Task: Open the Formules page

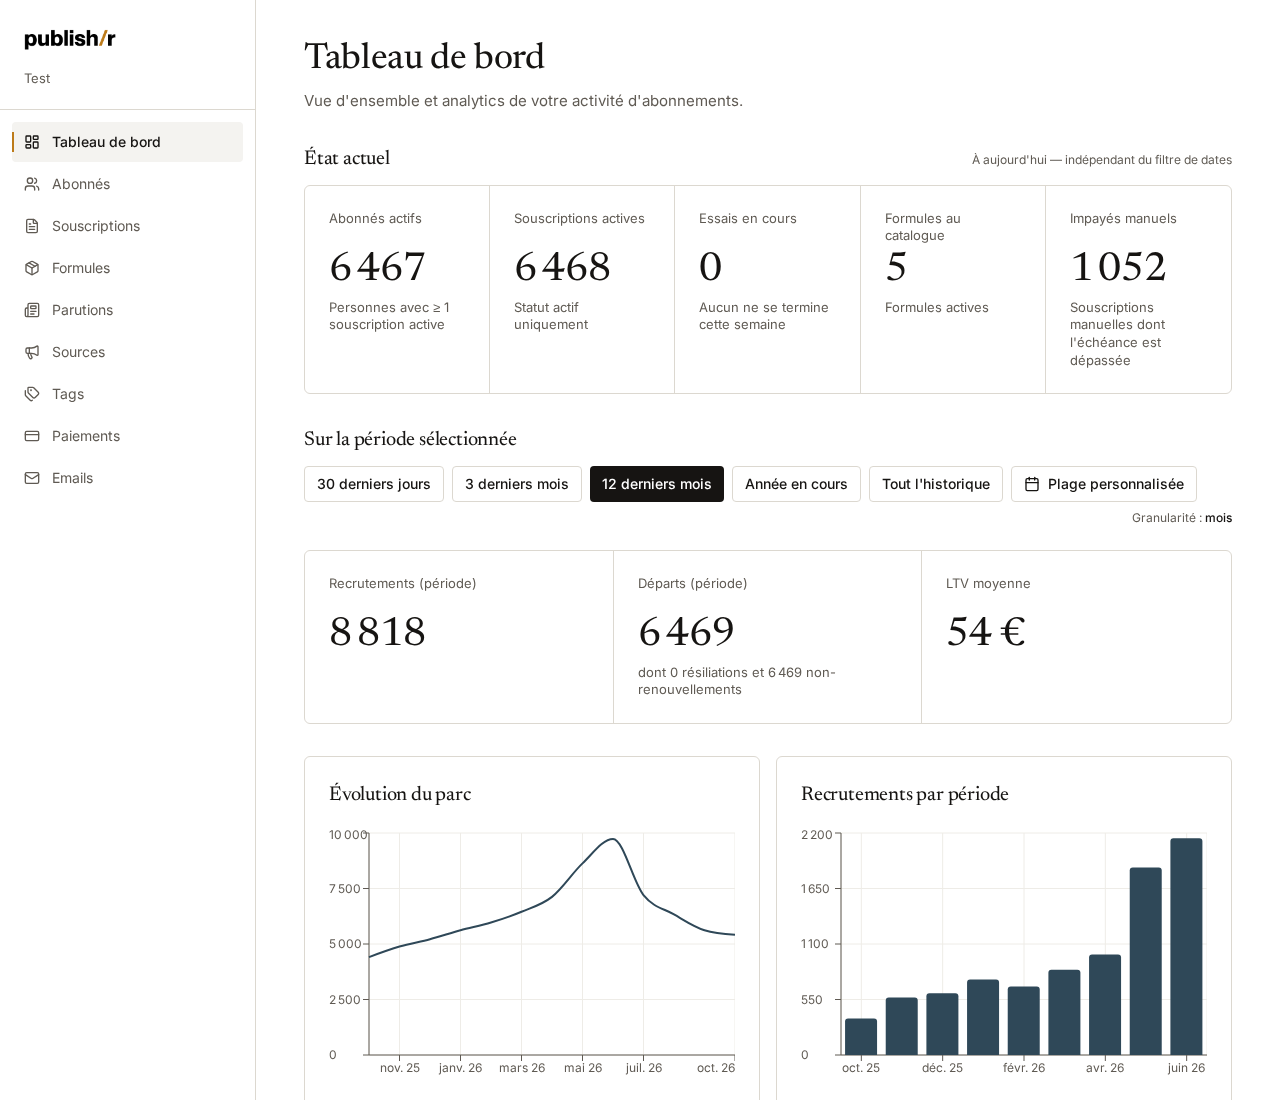Action: pos(127,268)
